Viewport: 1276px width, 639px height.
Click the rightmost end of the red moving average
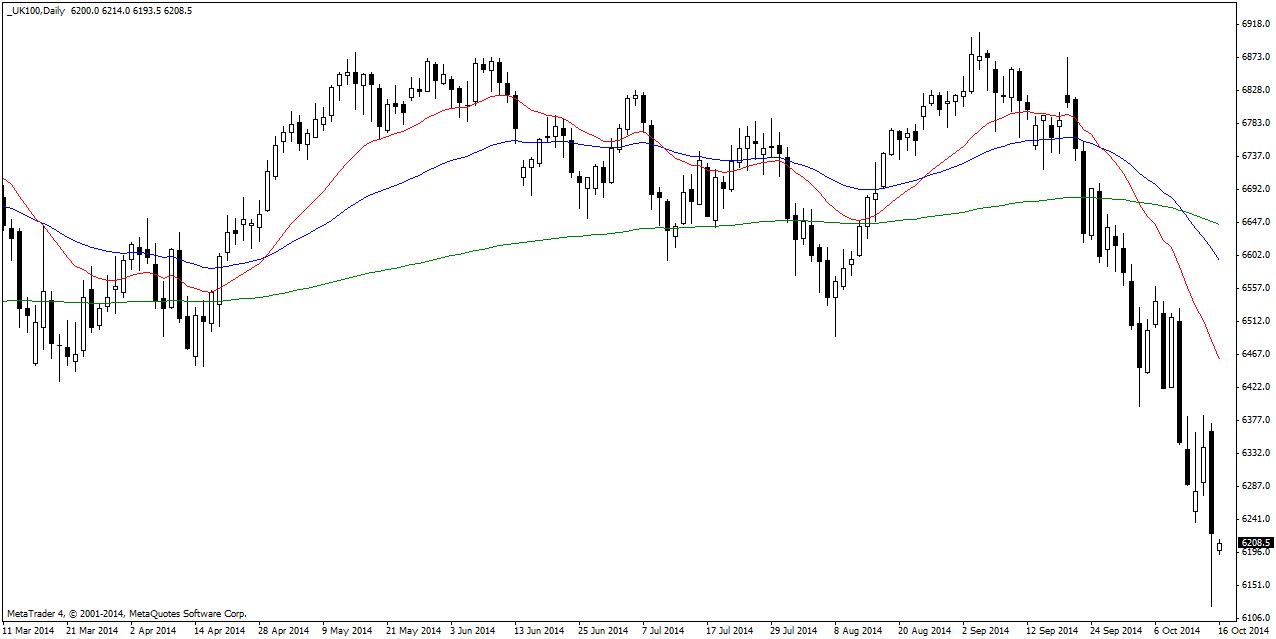click(1218, 358)
